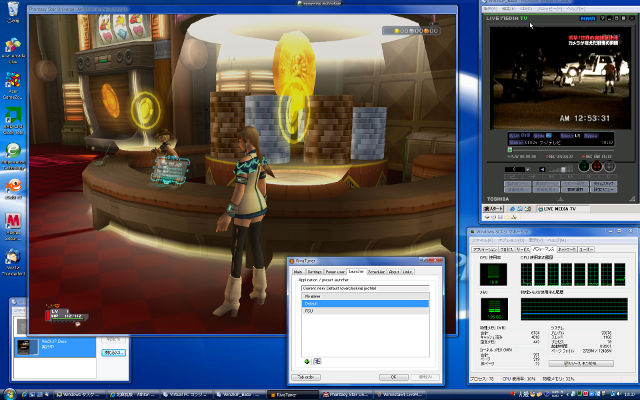Click the RivaTuner title bar icon
This screenshot has height=400, width=640.
291,261
